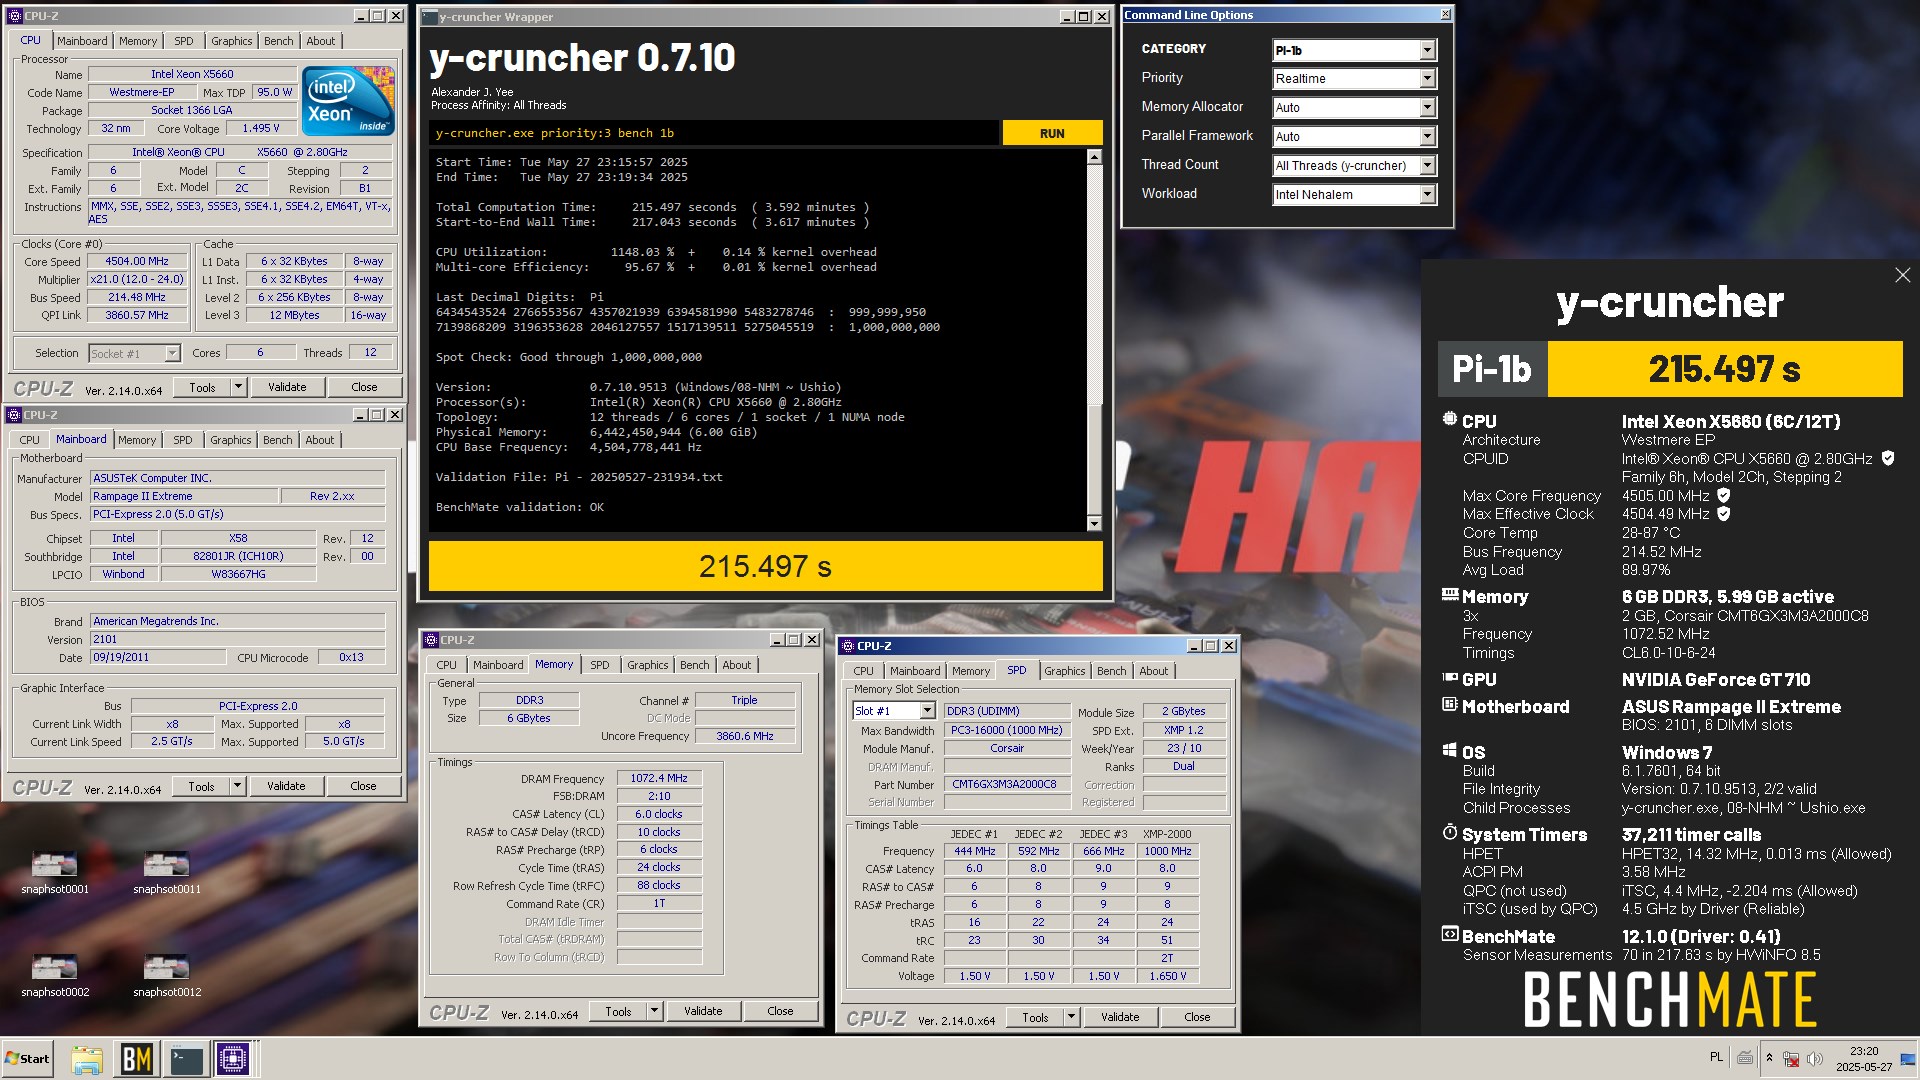Click the yellow RUN button
Screen dimensions: 1920x1080
pos(1052,133)
